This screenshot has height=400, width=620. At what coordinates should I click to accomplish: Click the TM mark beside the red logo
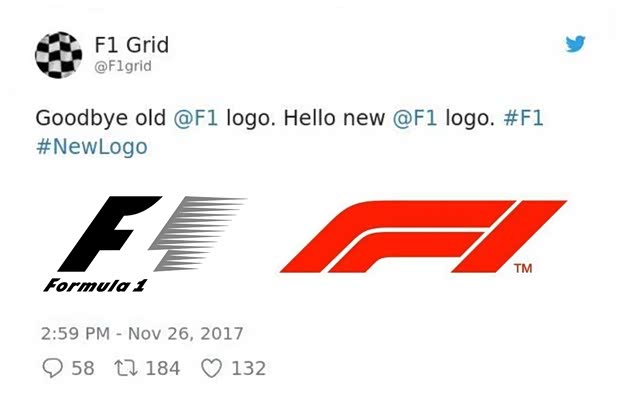[522, 268]
